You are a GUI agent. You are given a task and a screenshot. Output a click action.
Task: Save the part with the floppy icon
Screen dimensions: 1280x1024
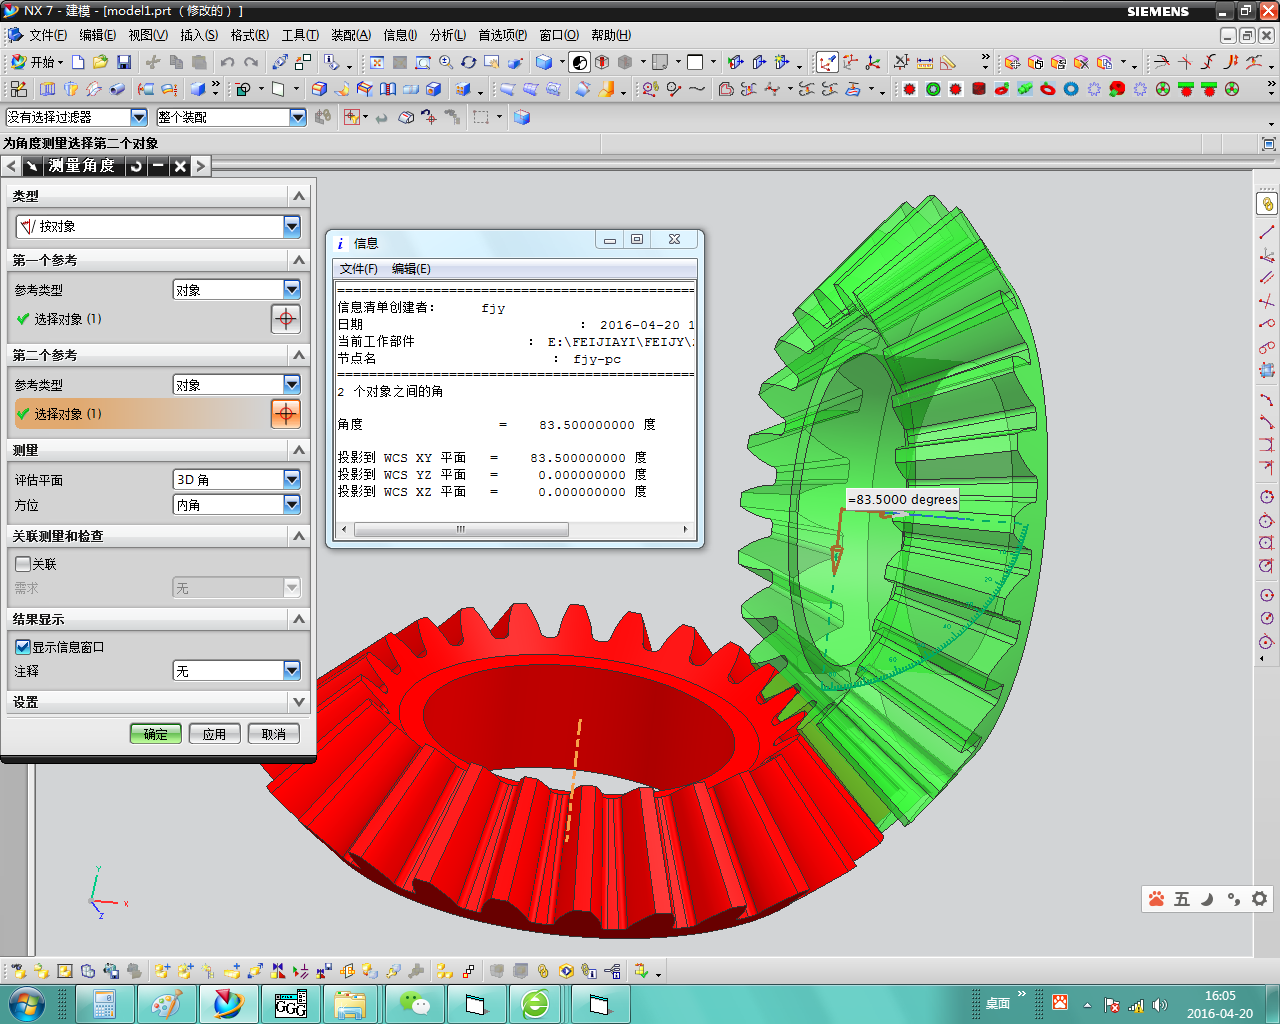(123, 62)
